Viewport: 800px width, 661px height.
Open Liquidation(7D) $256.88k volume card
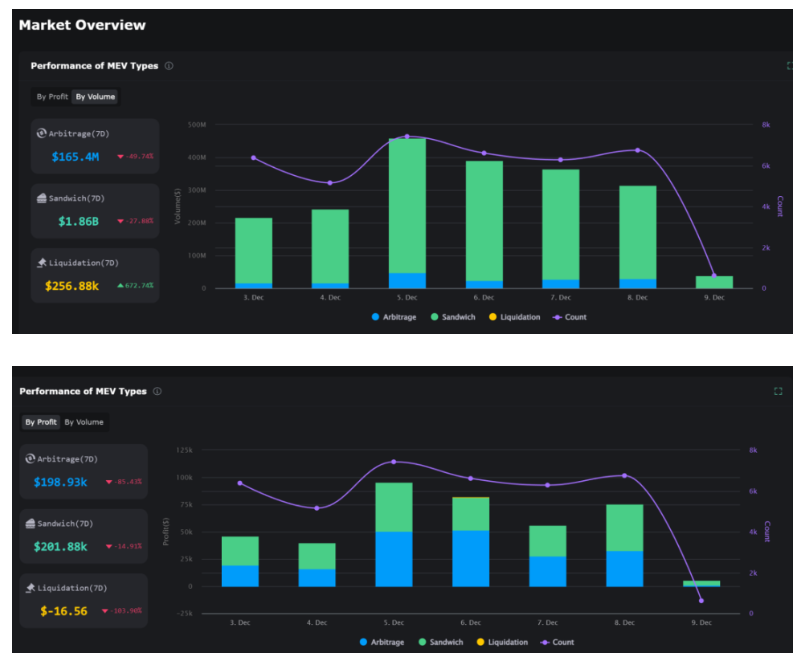point(95,275)
